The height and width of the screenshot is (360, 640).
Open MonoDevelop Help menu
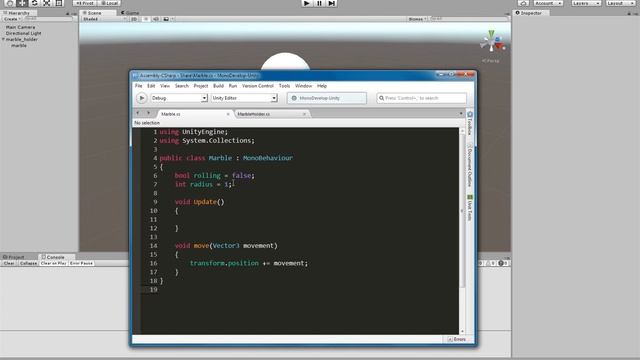pos(322,86)
